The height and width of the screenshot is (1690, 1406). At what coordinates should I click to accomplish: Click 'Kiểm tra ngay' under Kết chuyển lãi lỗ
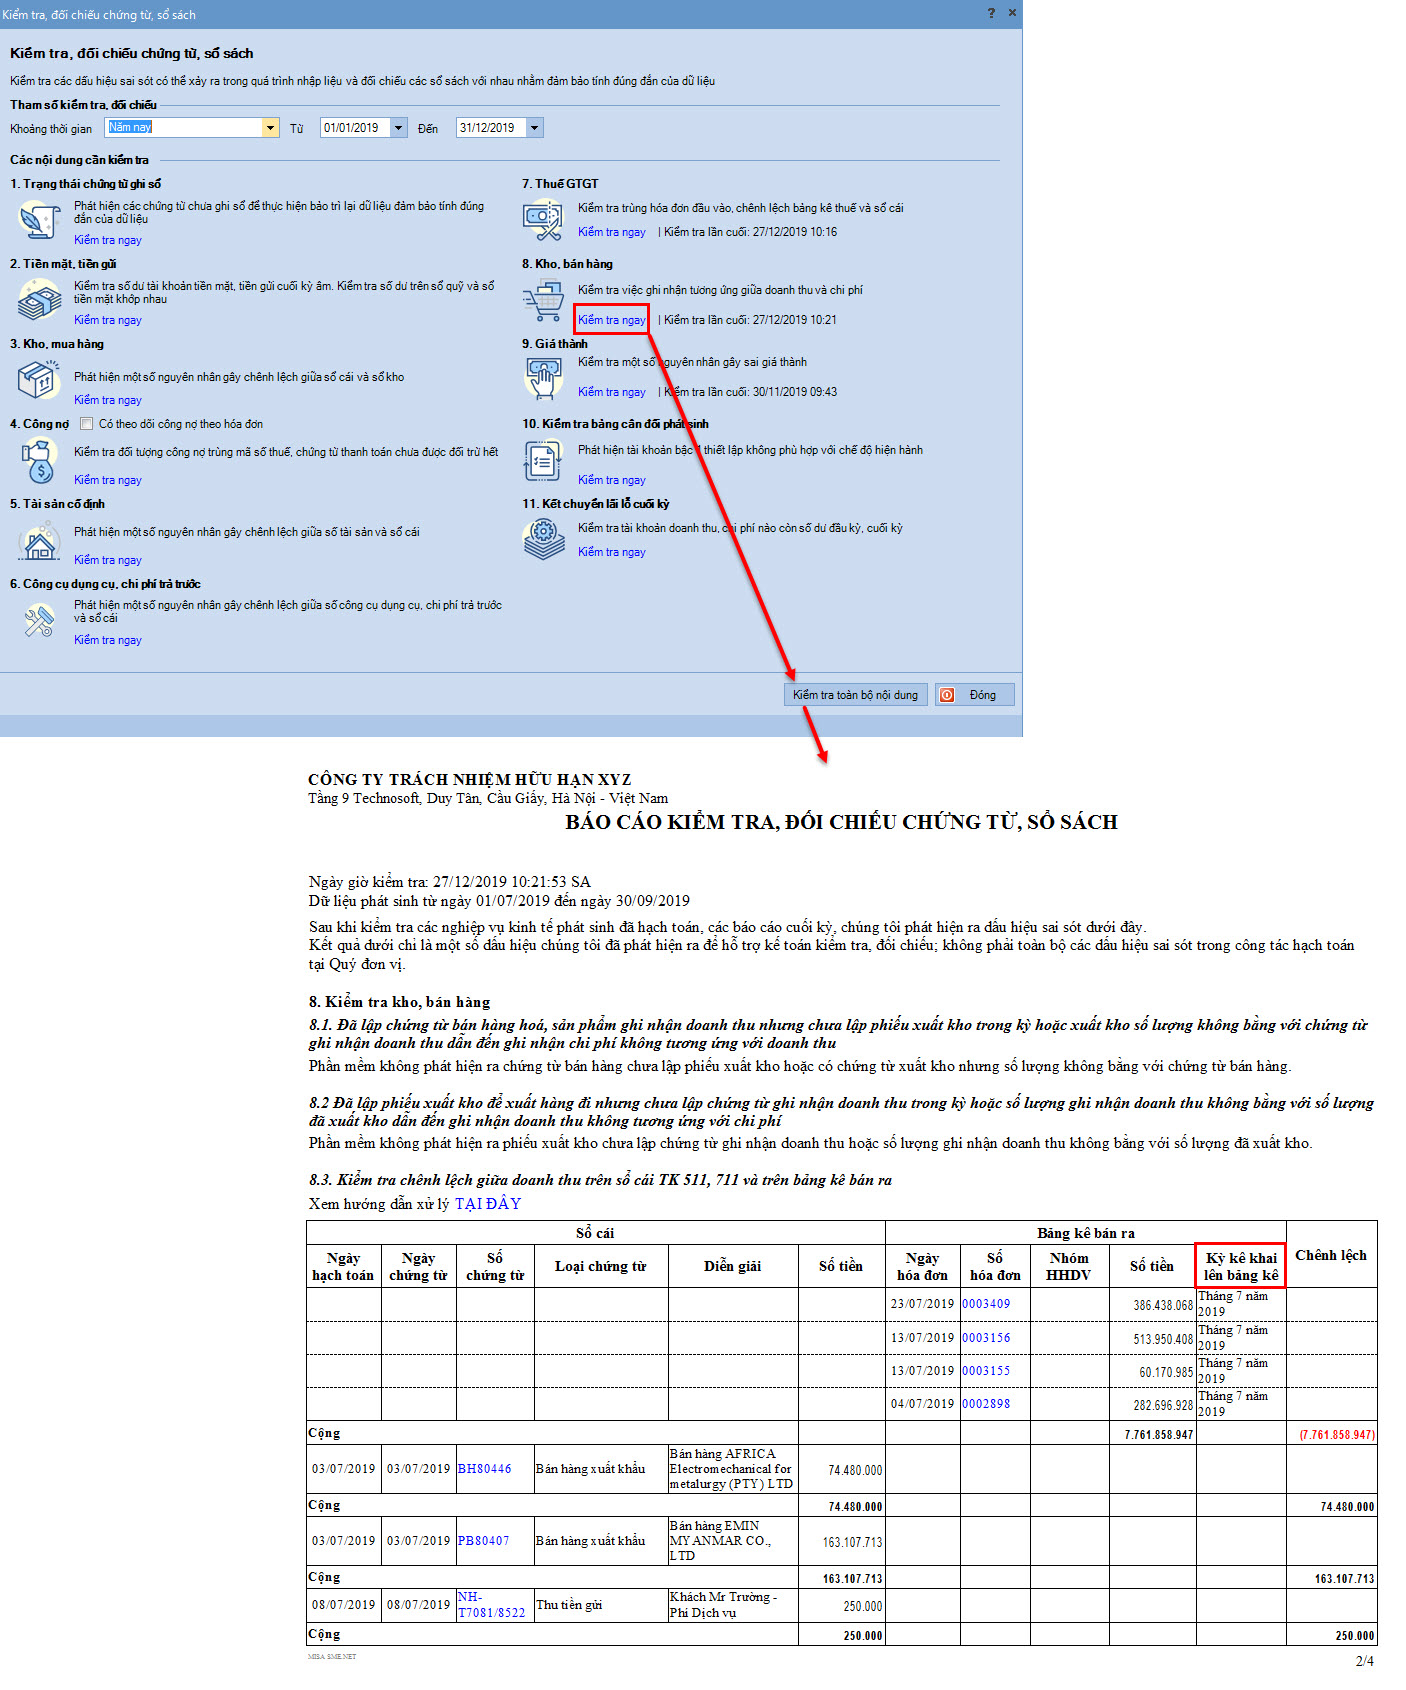(612, 552)
